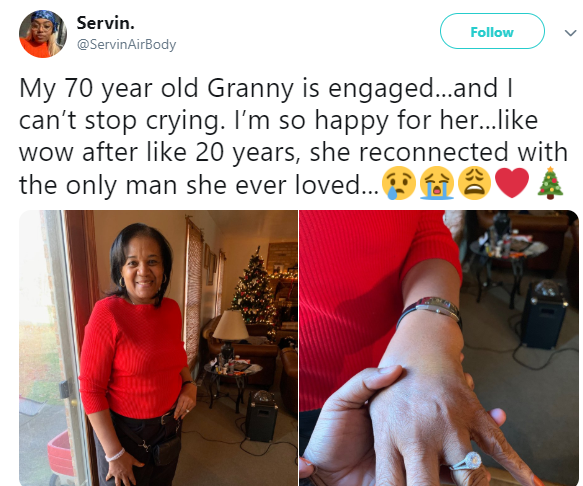Open the tweet options chevron menu
Viewport: 583px width, 486px height.
tap(570, 33)
